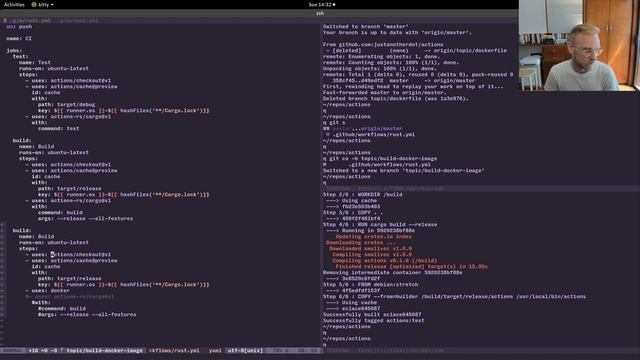The width and height of the screenshot is (640, 360).
Task: Click '<kflows/rust.yml' in the status line
Action: [174, 351]
